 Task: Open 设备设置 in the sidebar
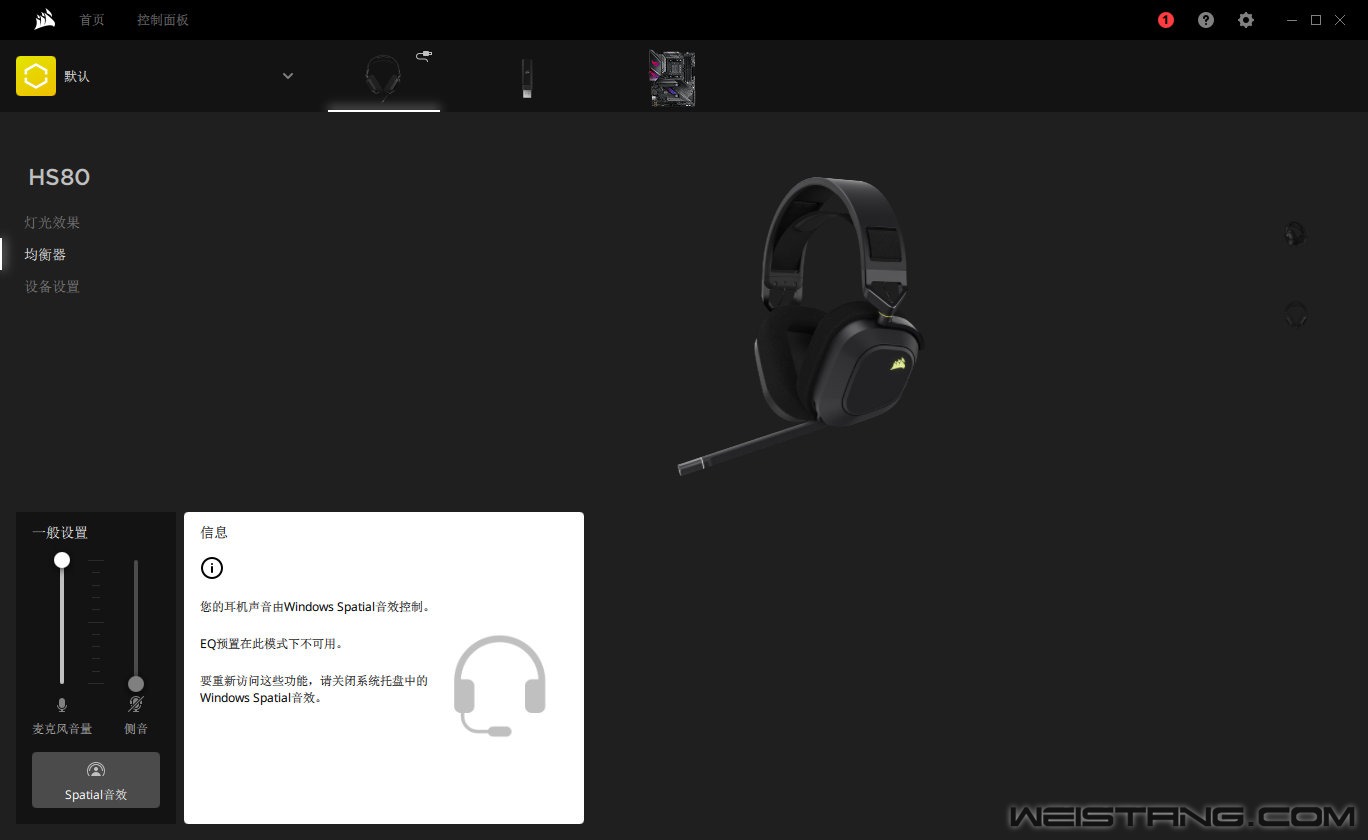(51, 287)
